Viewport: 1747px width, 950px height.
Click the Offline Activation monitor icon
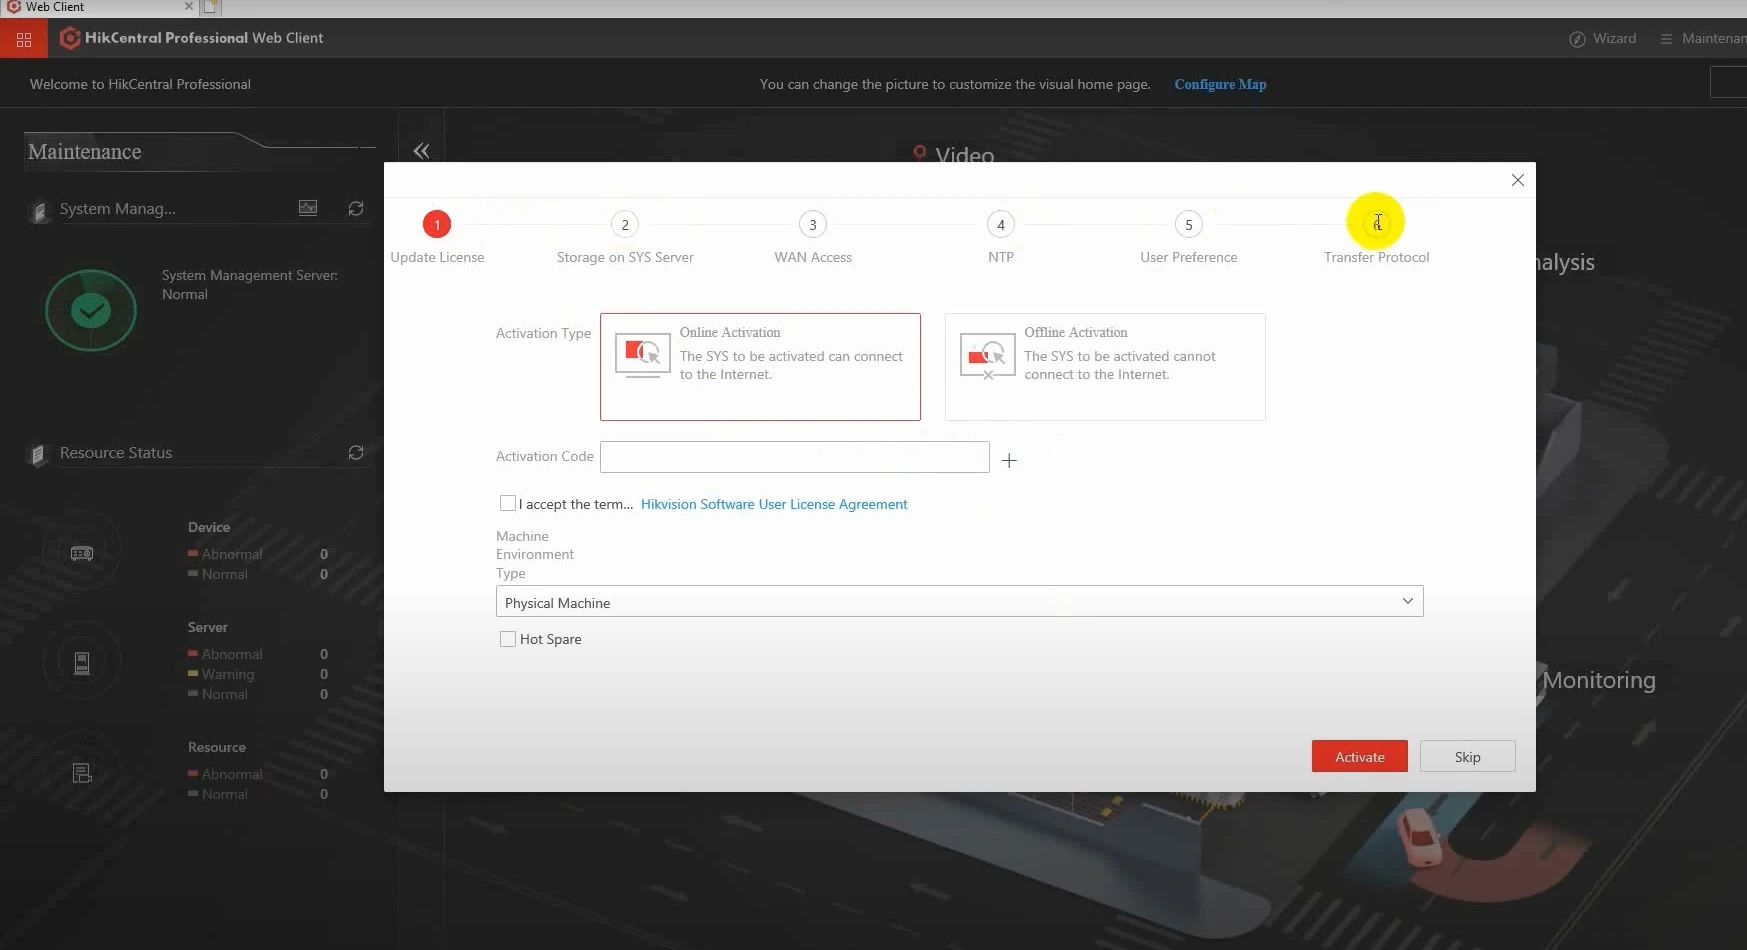point(987,356)
